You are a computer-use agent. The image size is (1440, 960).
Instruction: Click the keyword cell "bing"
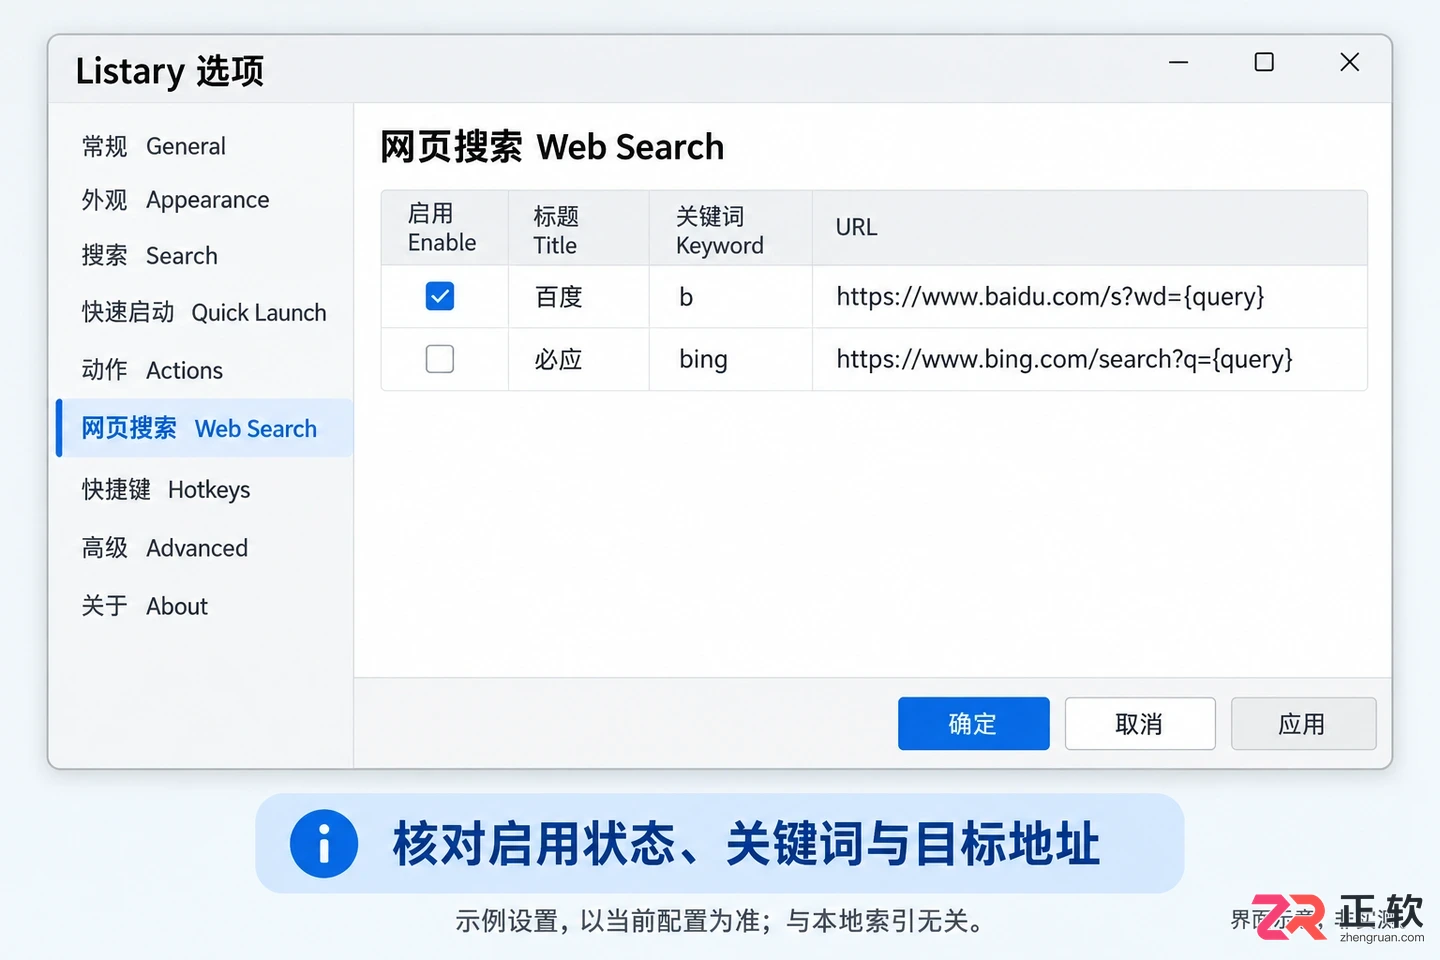pyautogui.click(x=731, y=359)
